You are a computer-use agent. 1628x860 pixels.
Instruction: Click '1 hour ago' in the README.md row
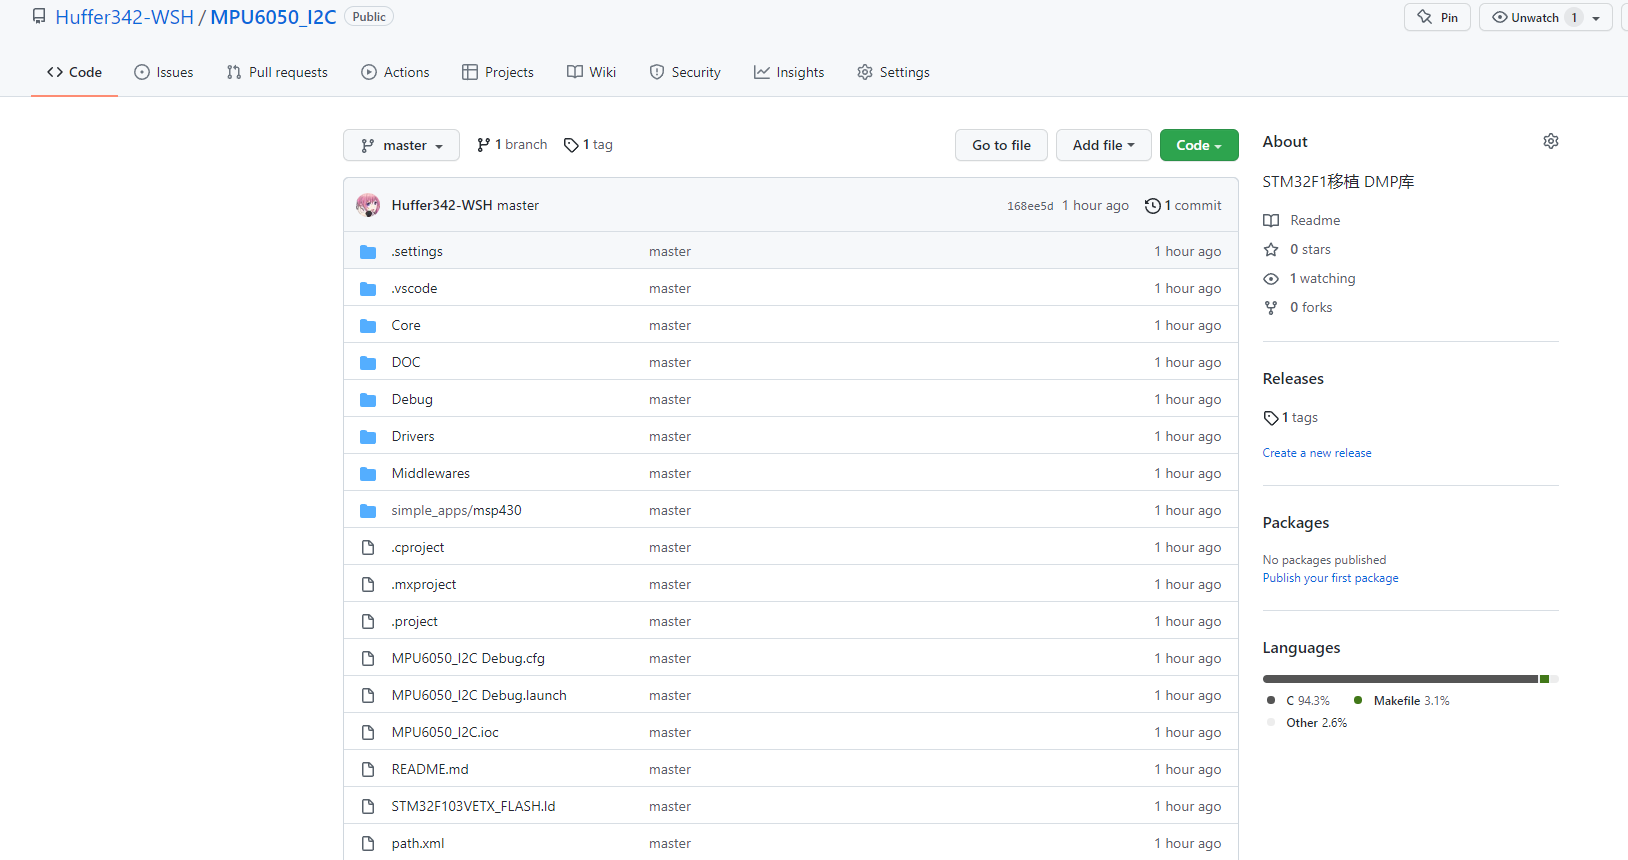click(1187, 769)
